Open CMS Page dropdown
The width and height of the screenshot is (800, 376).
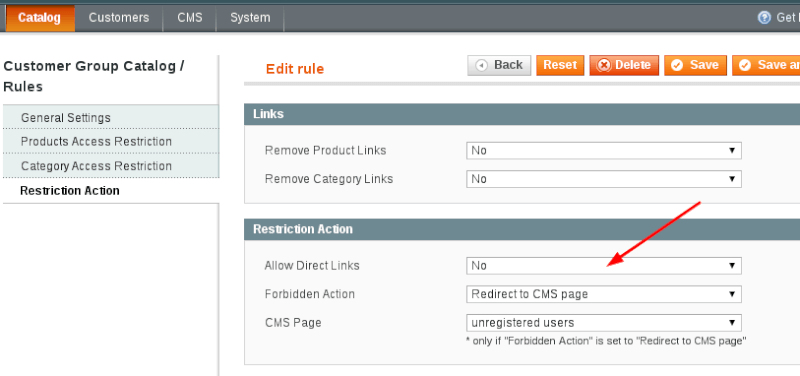604,323
